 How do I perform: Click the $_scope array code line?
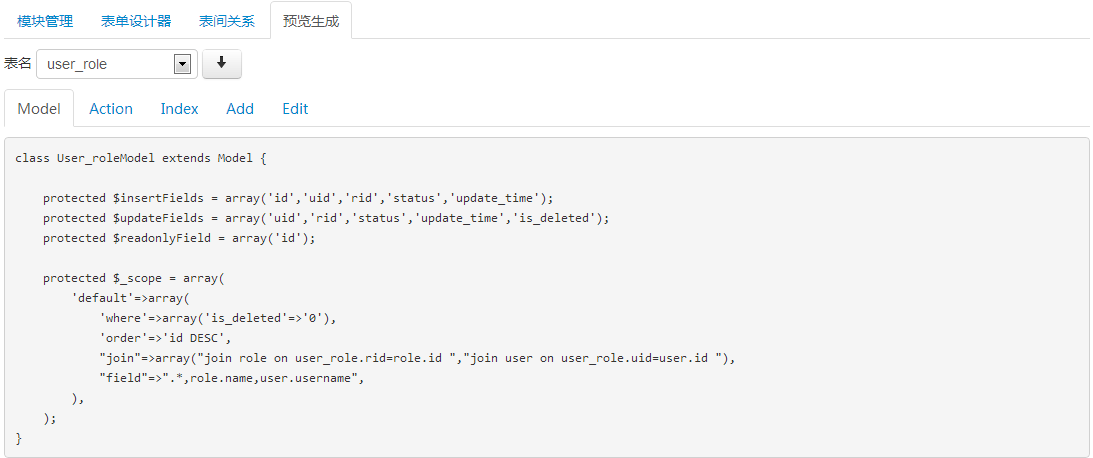tap(134, 278)
